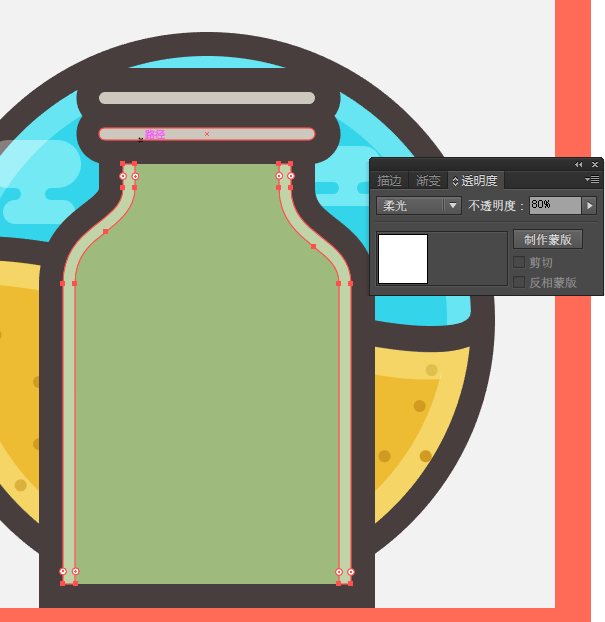Image resolution: width=605 pixels, height=622 pixels.
Task: Toggle the 剪切 checkbox
Action: [519, 262]
